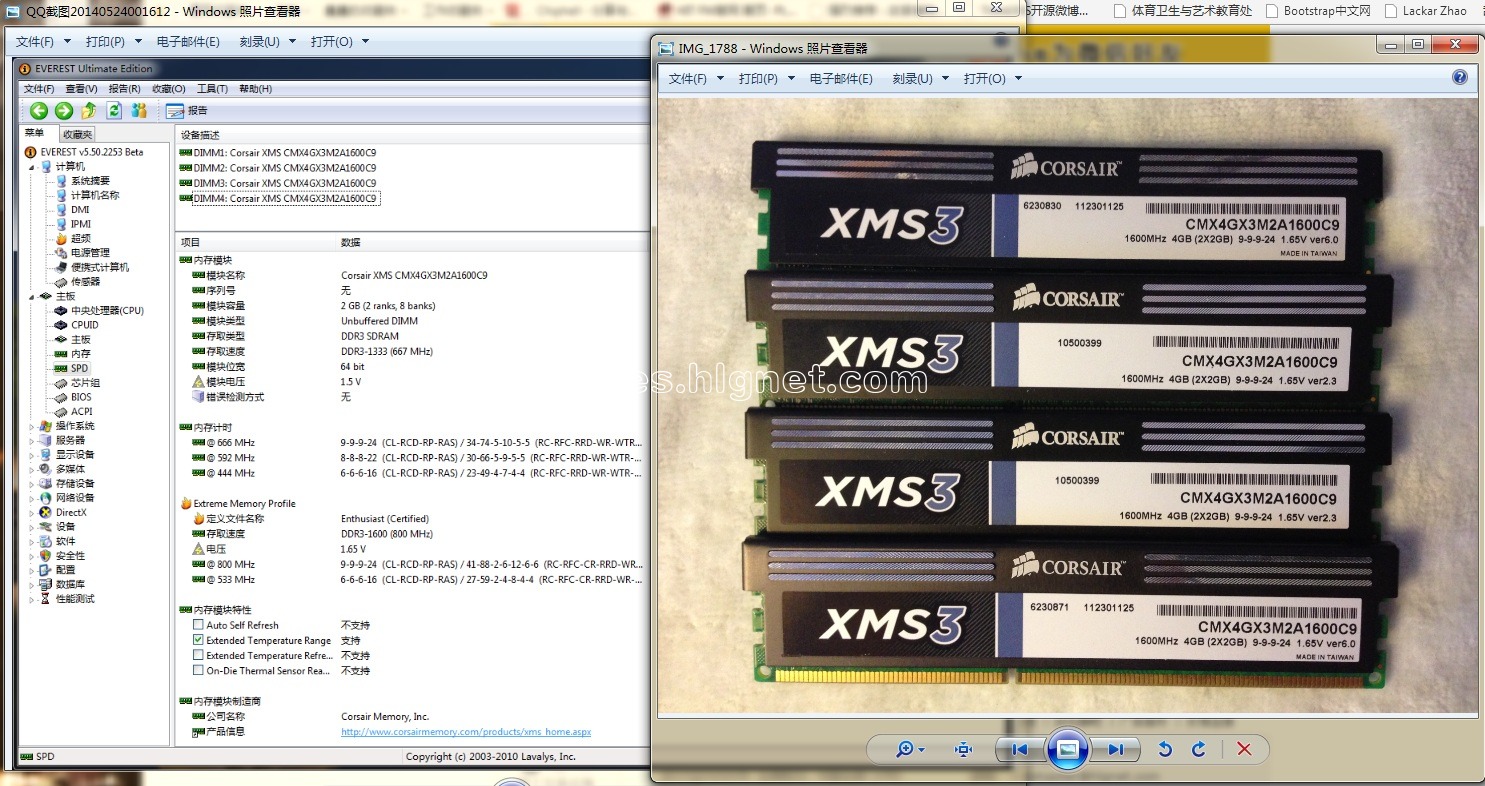Collapse the 计算机 node in EVEREST tree
The width and height of the screenshot is (1485, 786).
(x=31, y=167)
